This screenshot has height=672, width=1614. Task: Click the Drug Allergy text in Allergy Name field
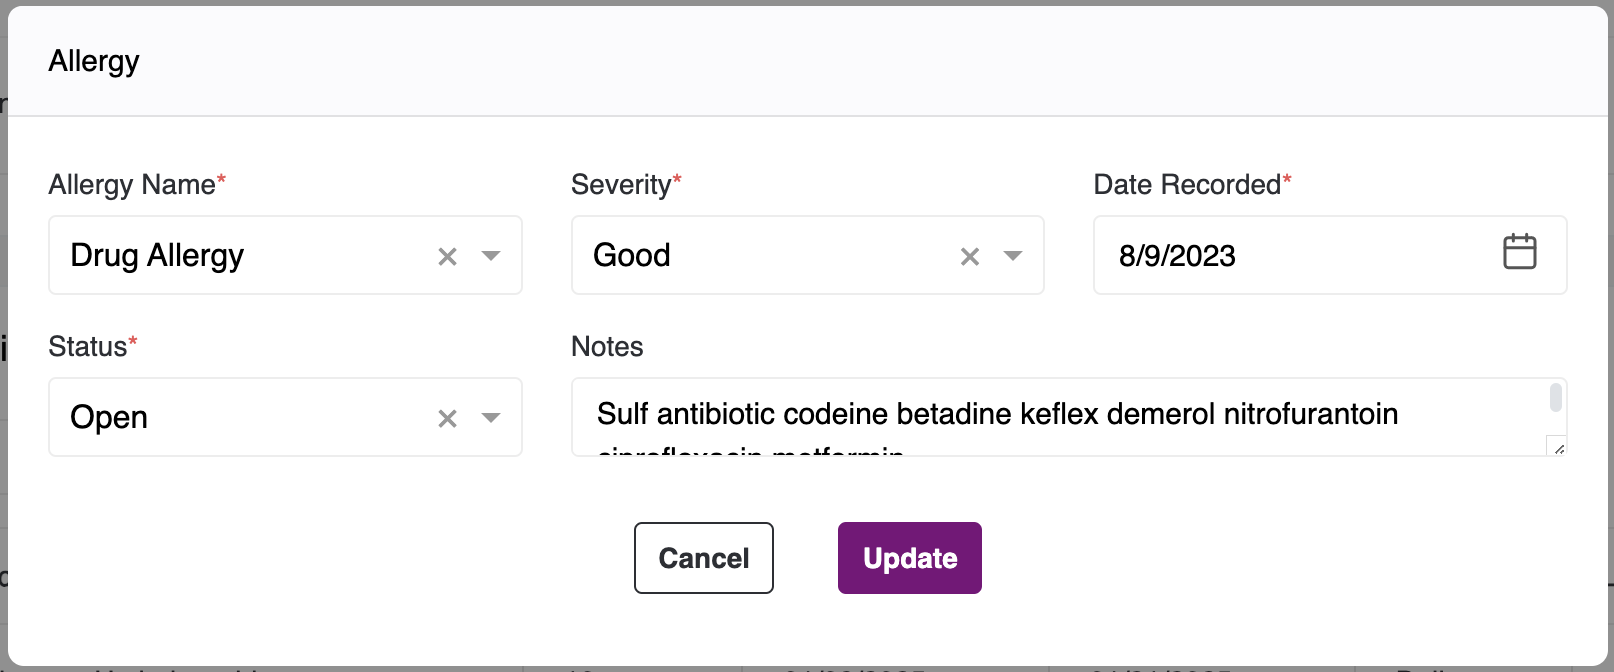click(x=157, y=256)
